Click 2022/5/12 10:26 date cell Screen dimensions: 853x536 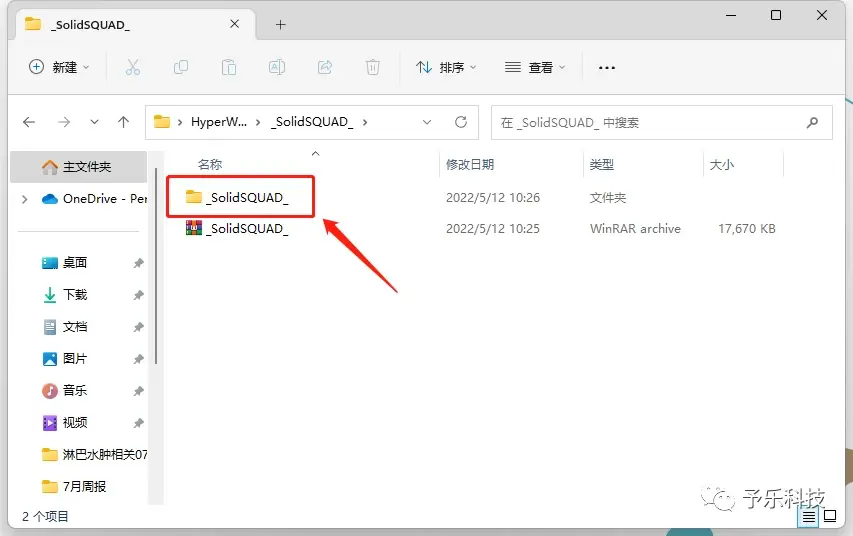[493, 198]
